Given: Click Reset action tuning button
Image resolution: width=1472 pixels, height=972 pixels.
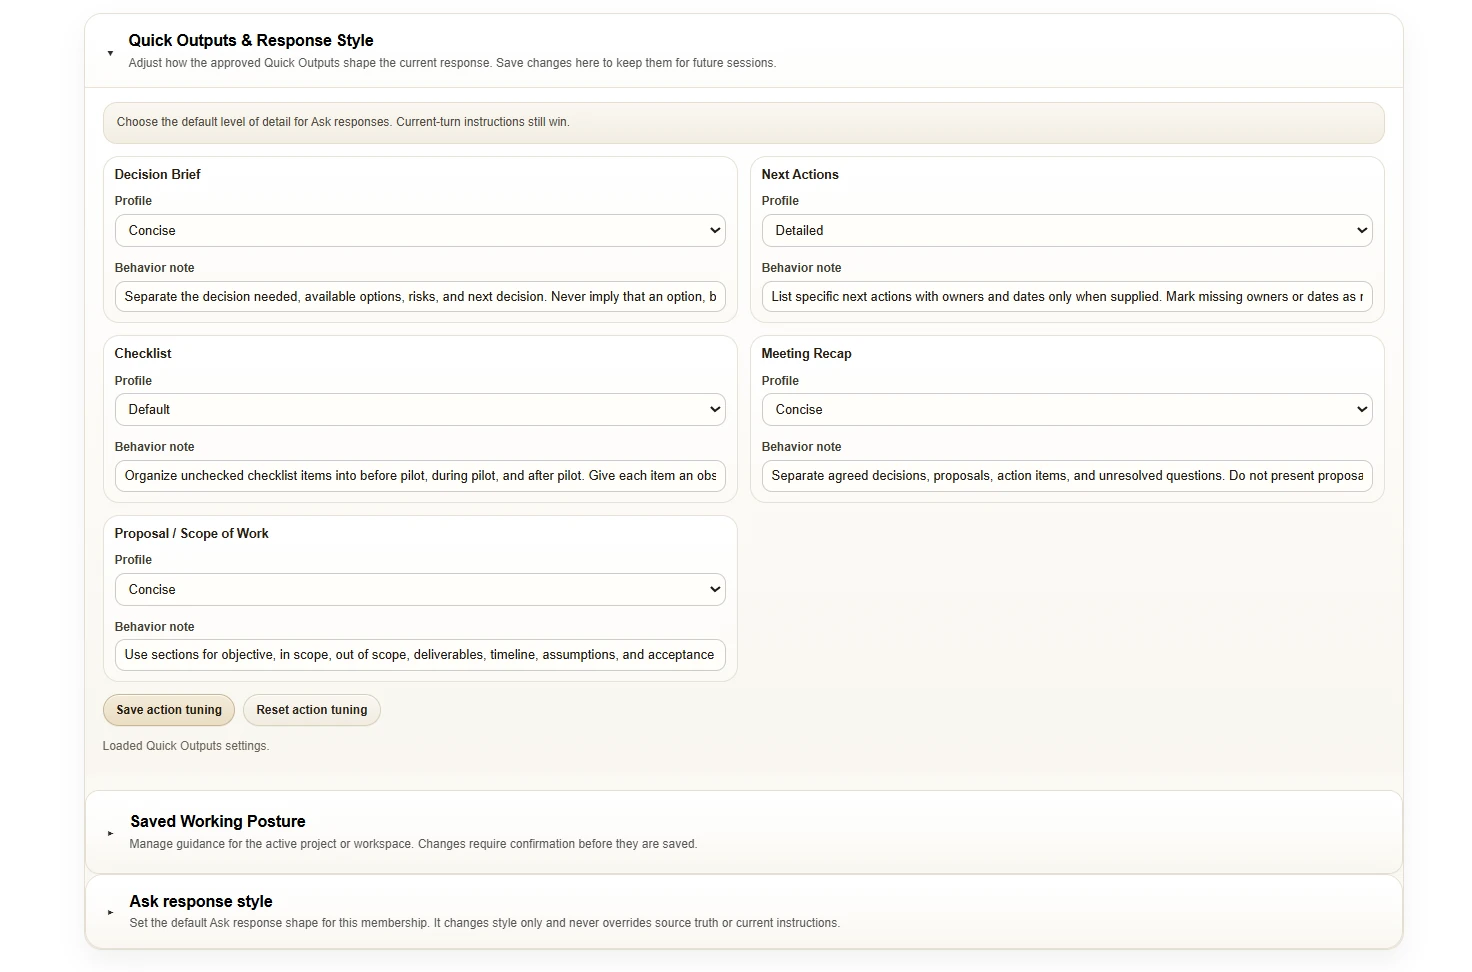Looking at the screenshot, I should (x=312, y=710).
